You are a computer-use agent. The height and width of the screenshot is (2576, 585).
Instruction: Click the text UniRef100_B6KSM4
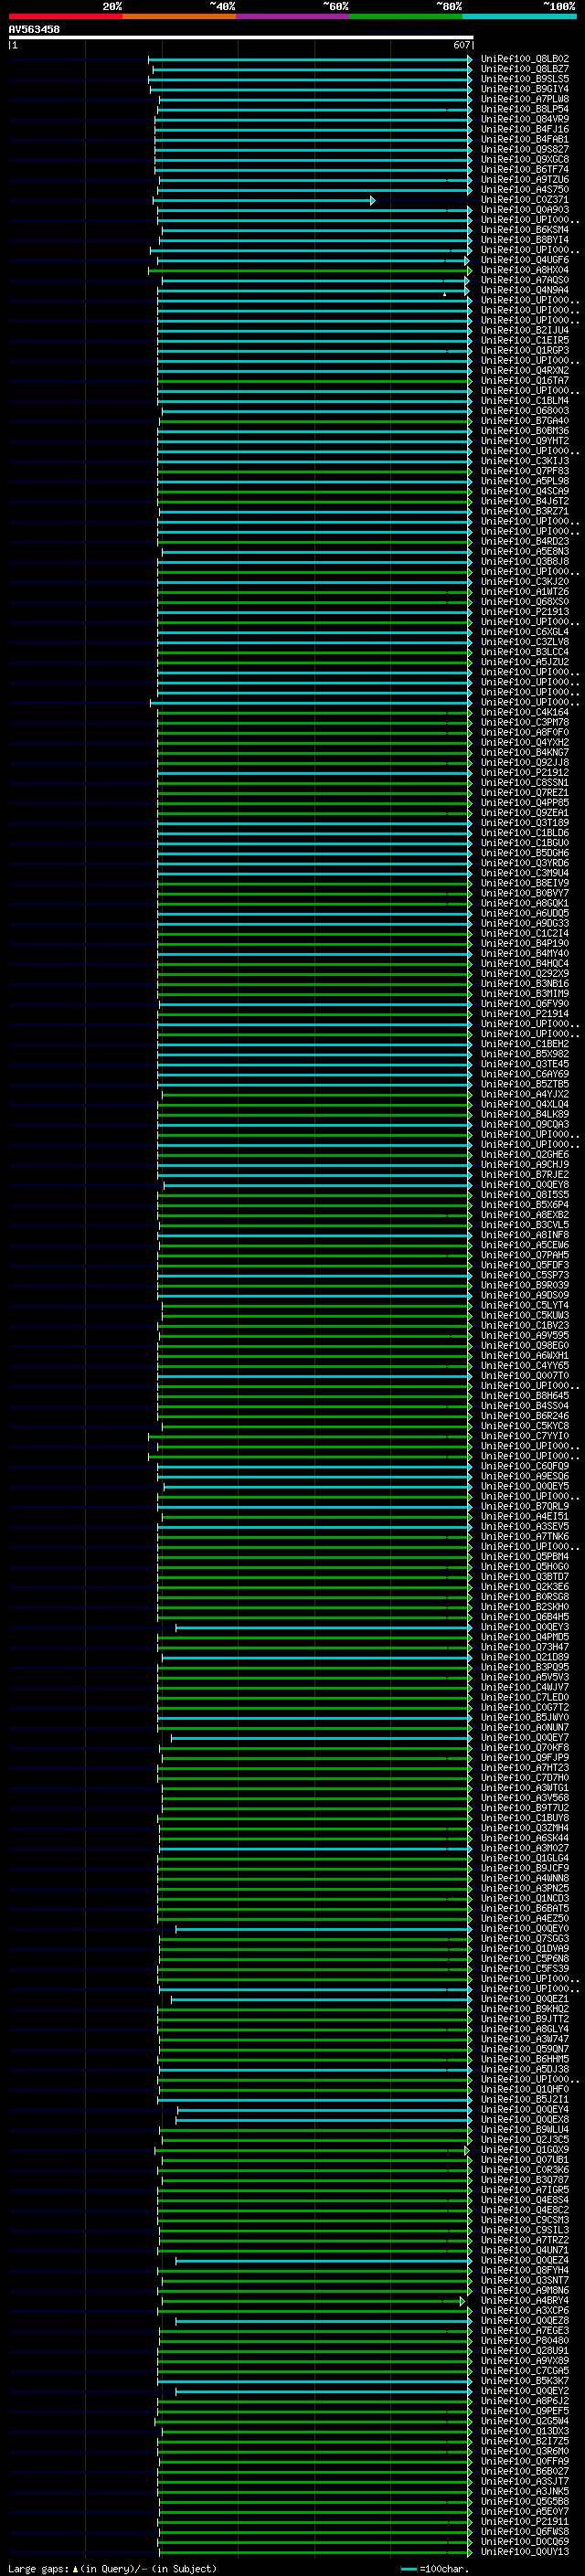coord(525,230)
